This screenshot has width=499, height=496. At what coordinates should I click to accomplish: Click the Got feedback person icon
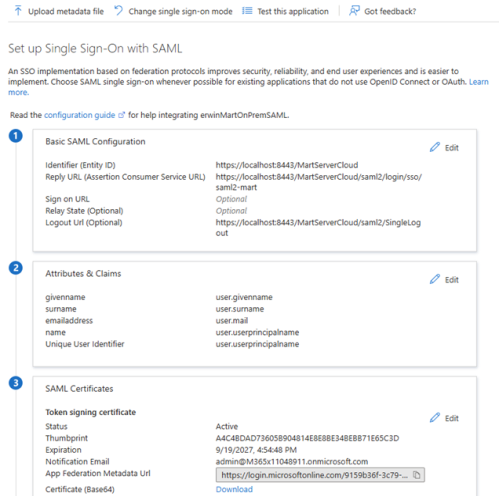click(354, 11)
